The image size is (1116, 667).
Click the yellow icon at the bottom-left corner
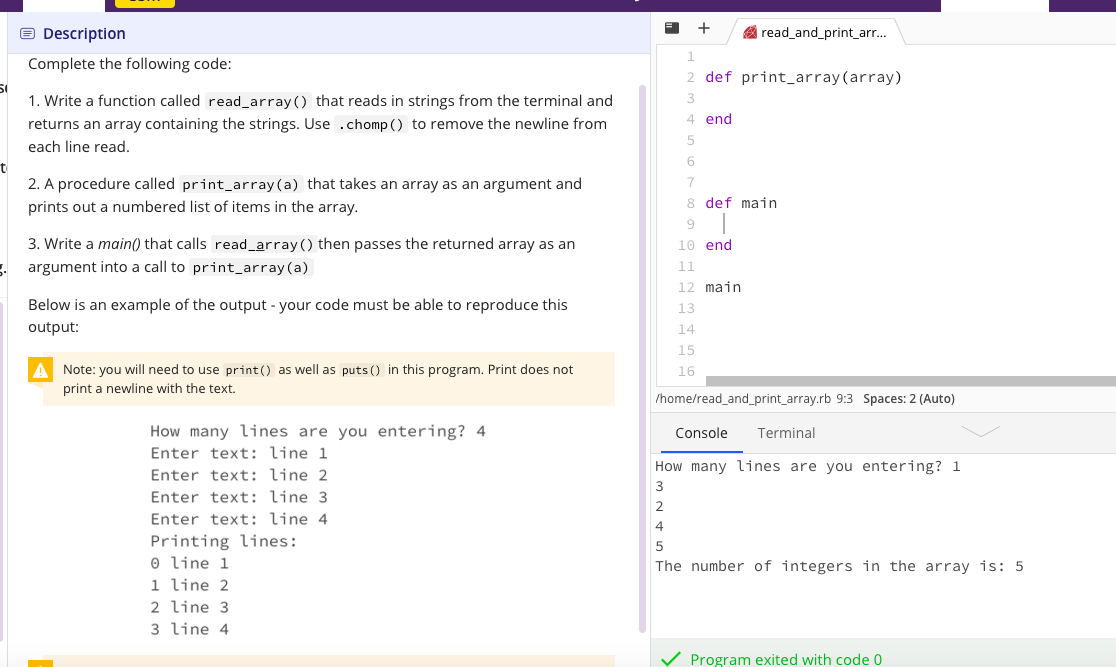pos(41,662)
